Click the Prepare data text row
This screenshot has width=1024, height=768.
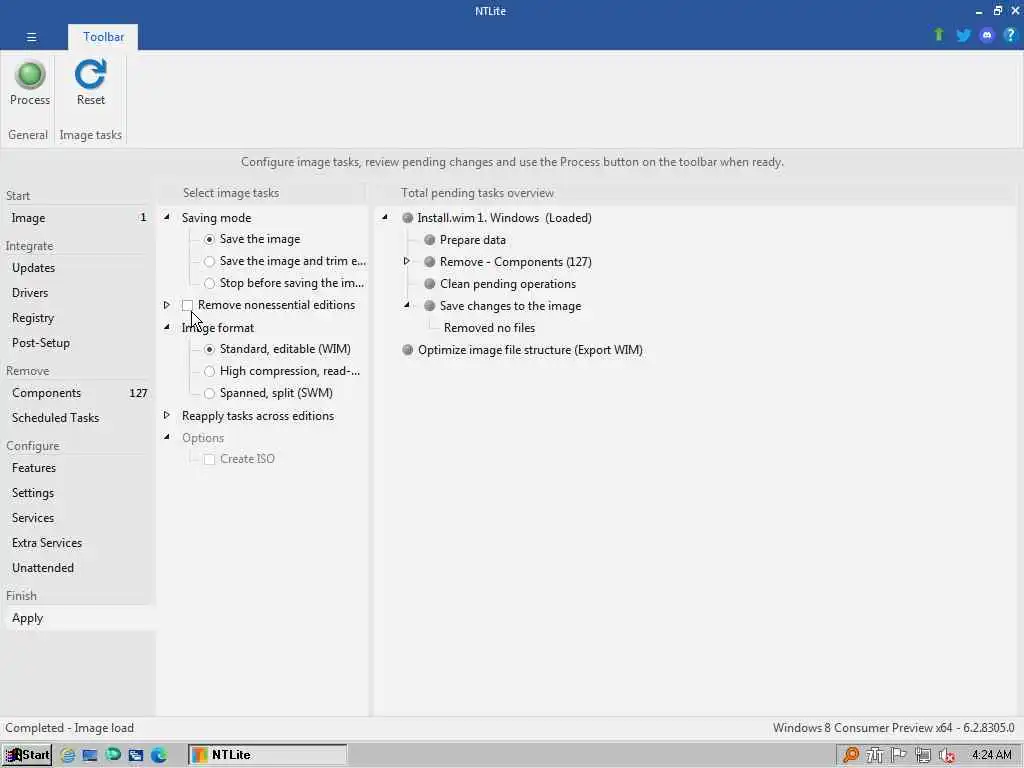(x=473, y=240)
